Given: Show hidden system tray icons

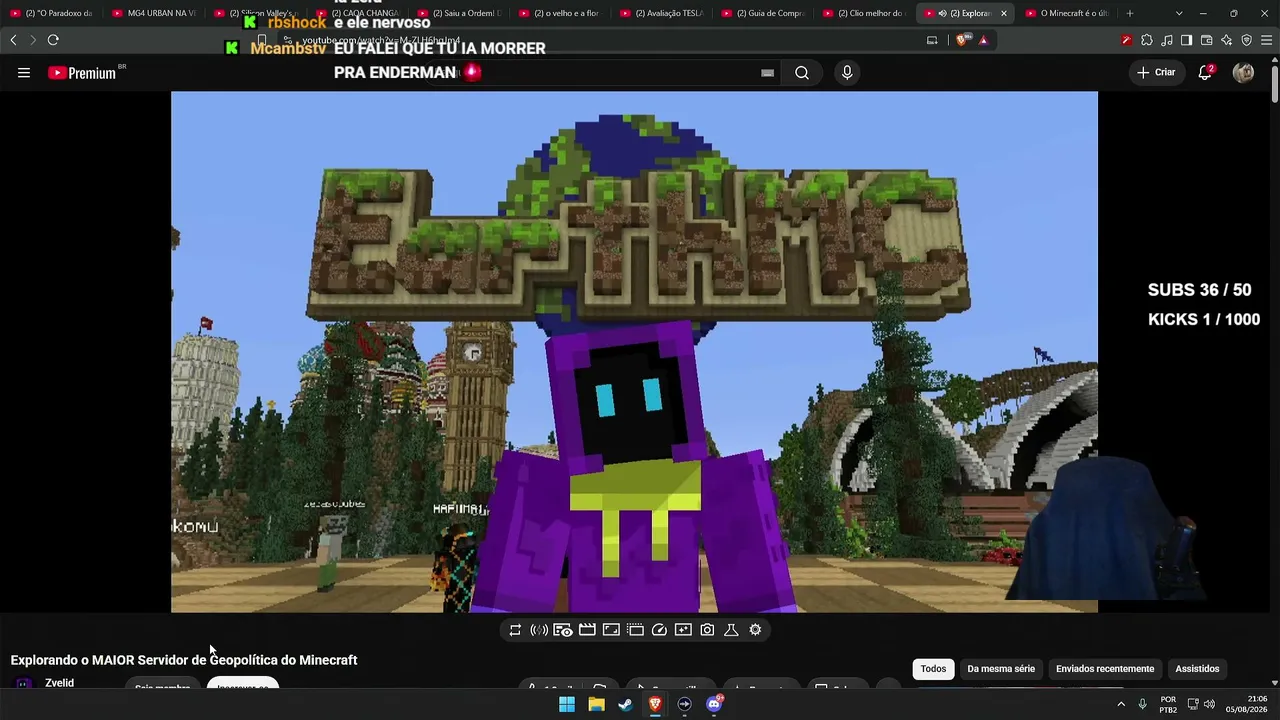Looking at the screenshot, I should [x=1121, y=704].
